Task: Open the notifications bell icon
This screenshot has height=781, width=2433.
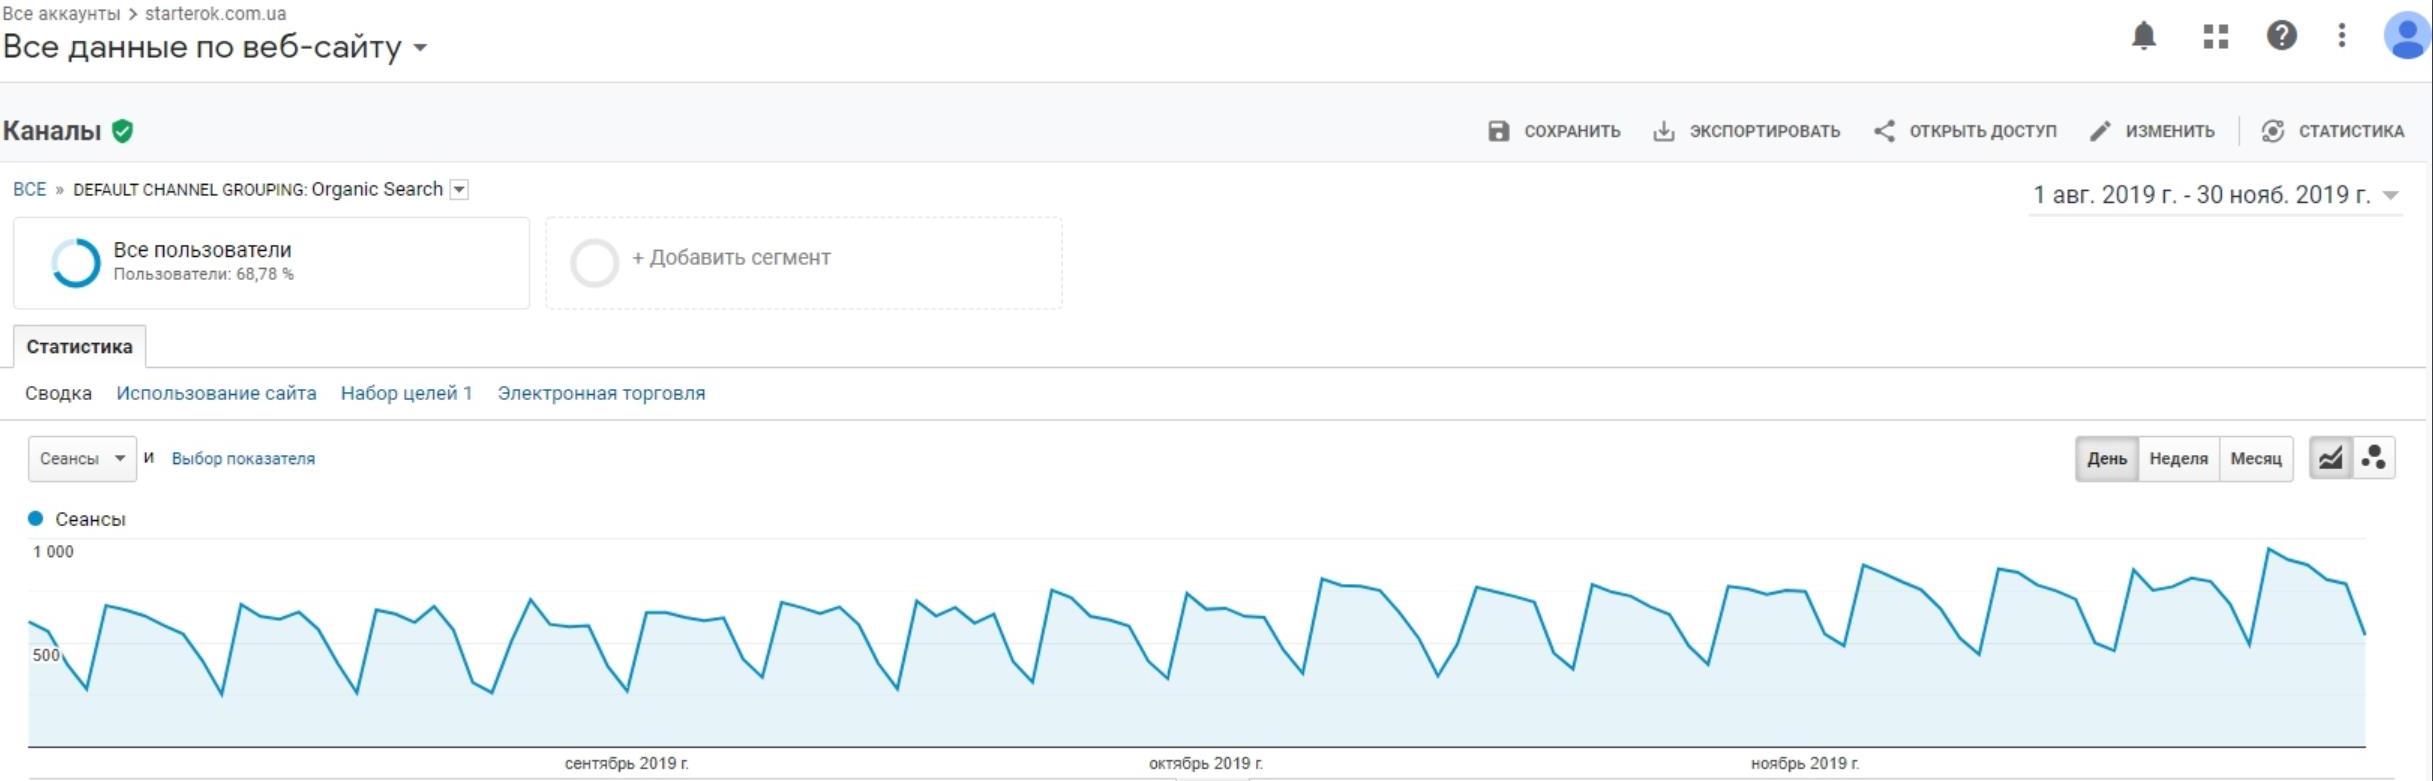Action: pyautogui.click(x=2143, y=36)
